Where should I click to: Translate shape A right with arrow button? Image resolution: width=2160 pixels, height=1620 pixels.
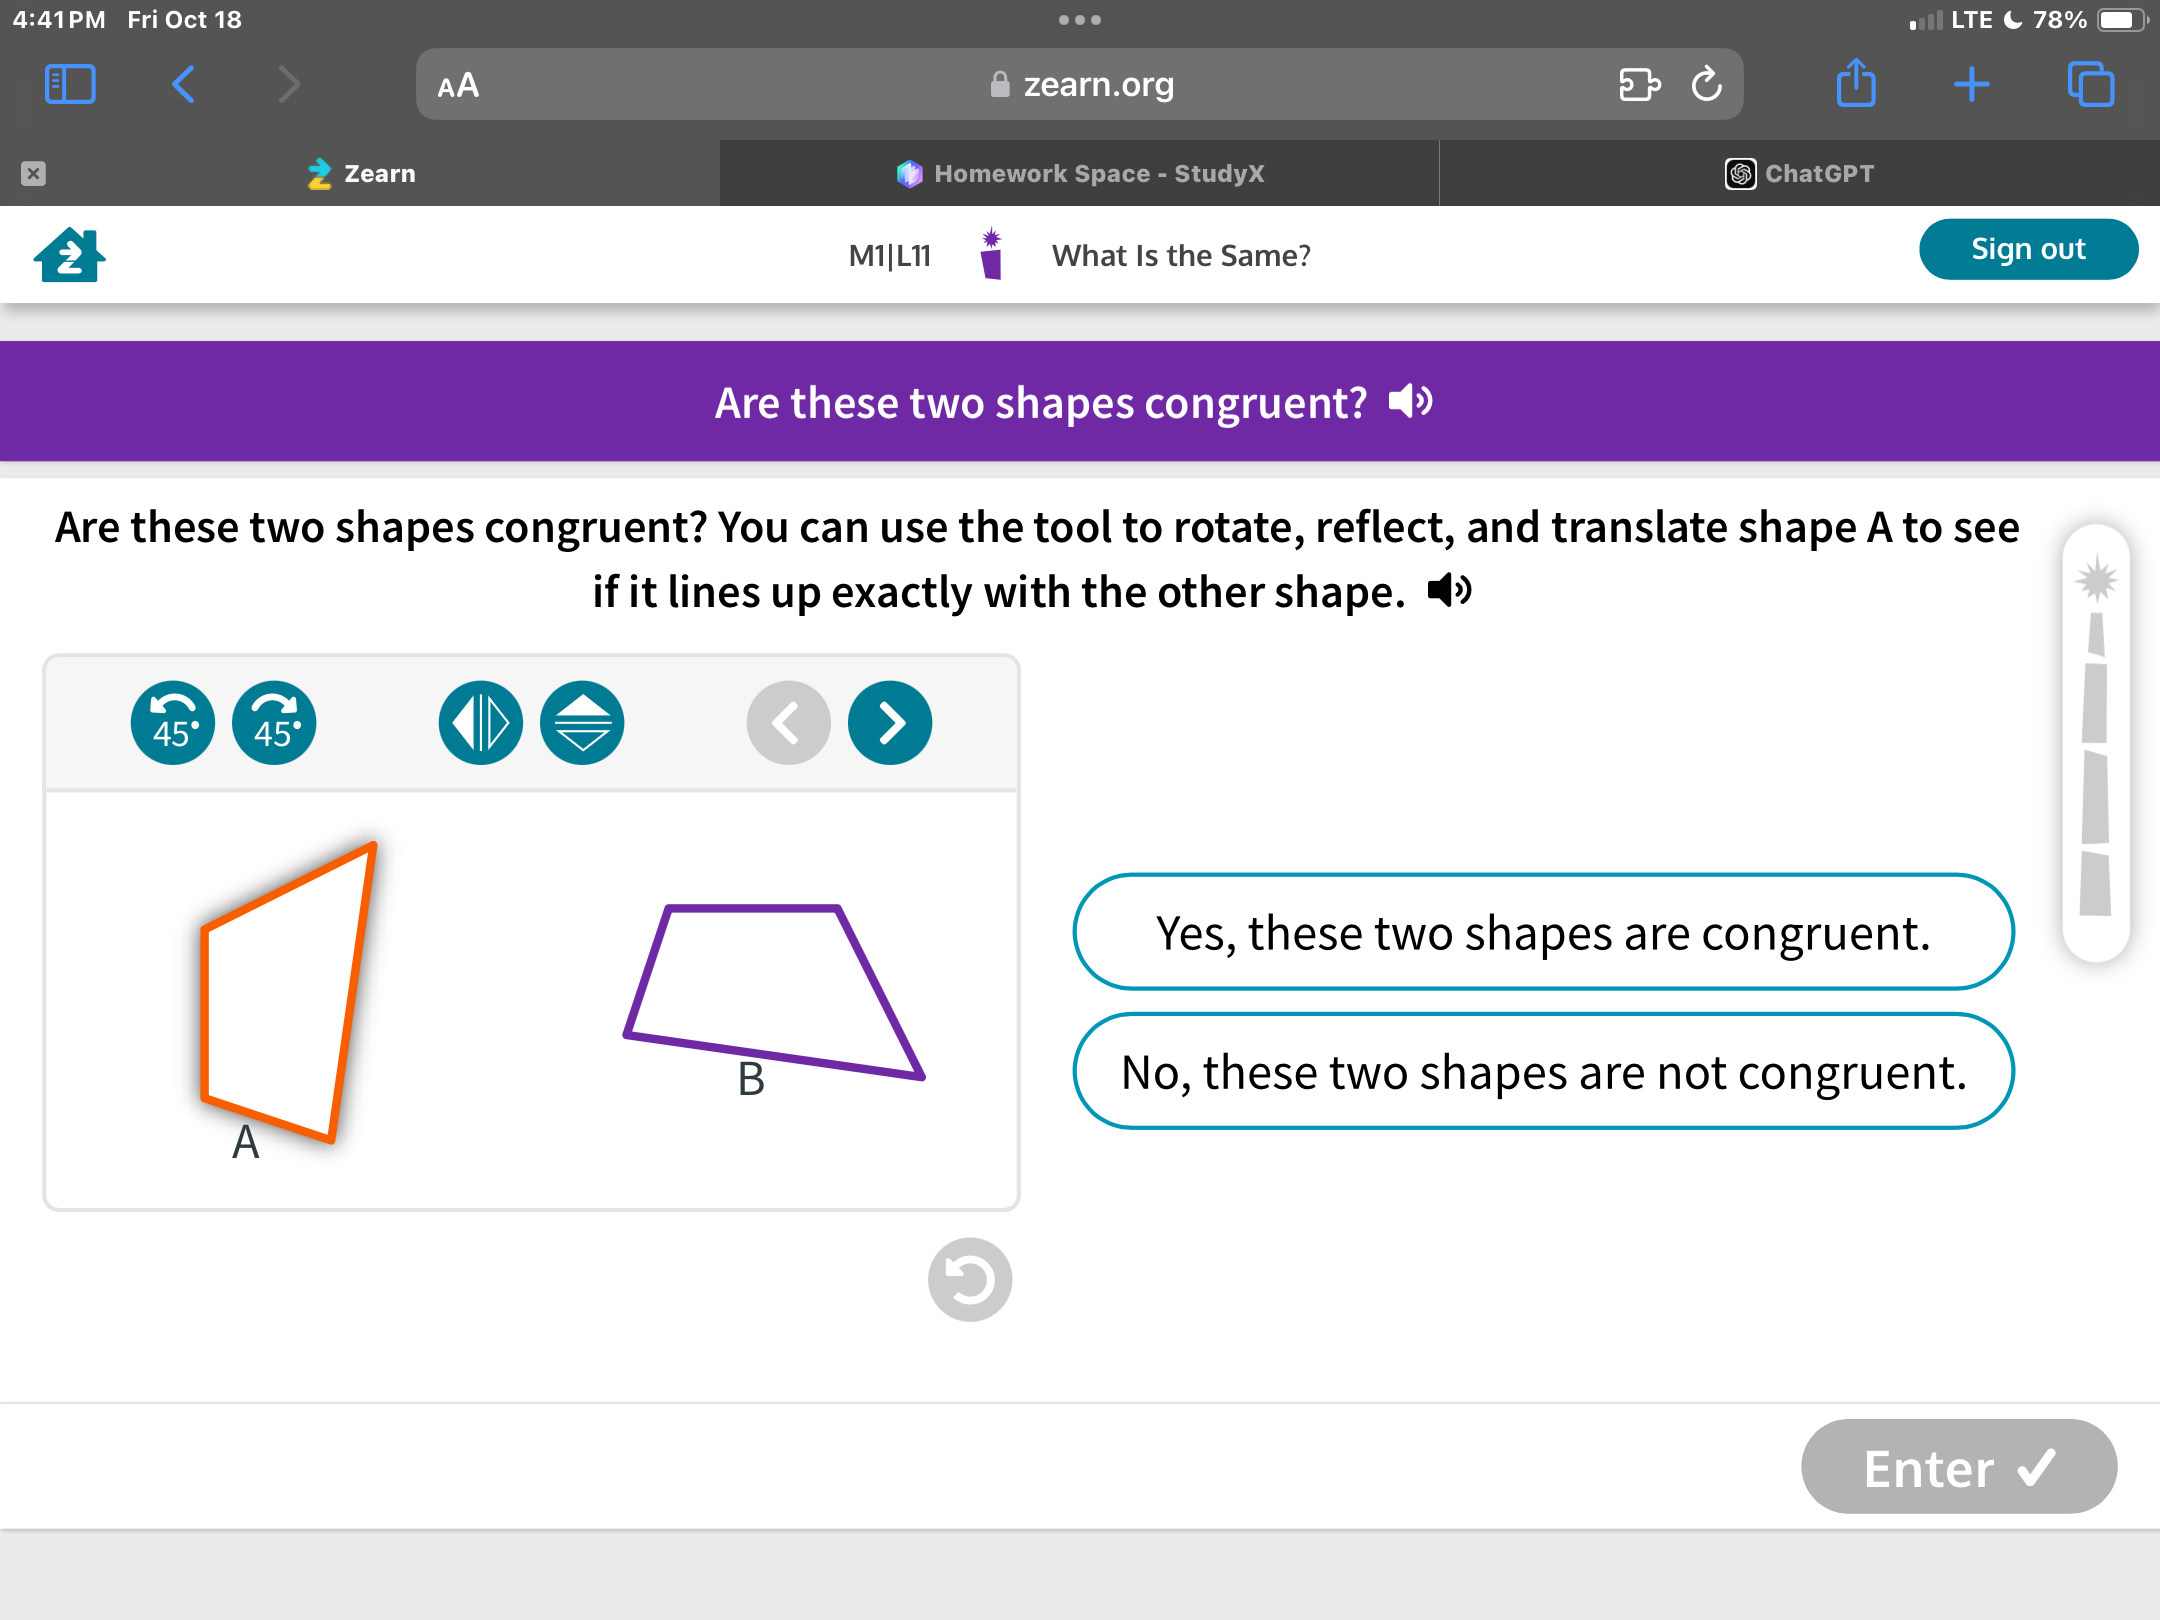(x=890, y=722)
